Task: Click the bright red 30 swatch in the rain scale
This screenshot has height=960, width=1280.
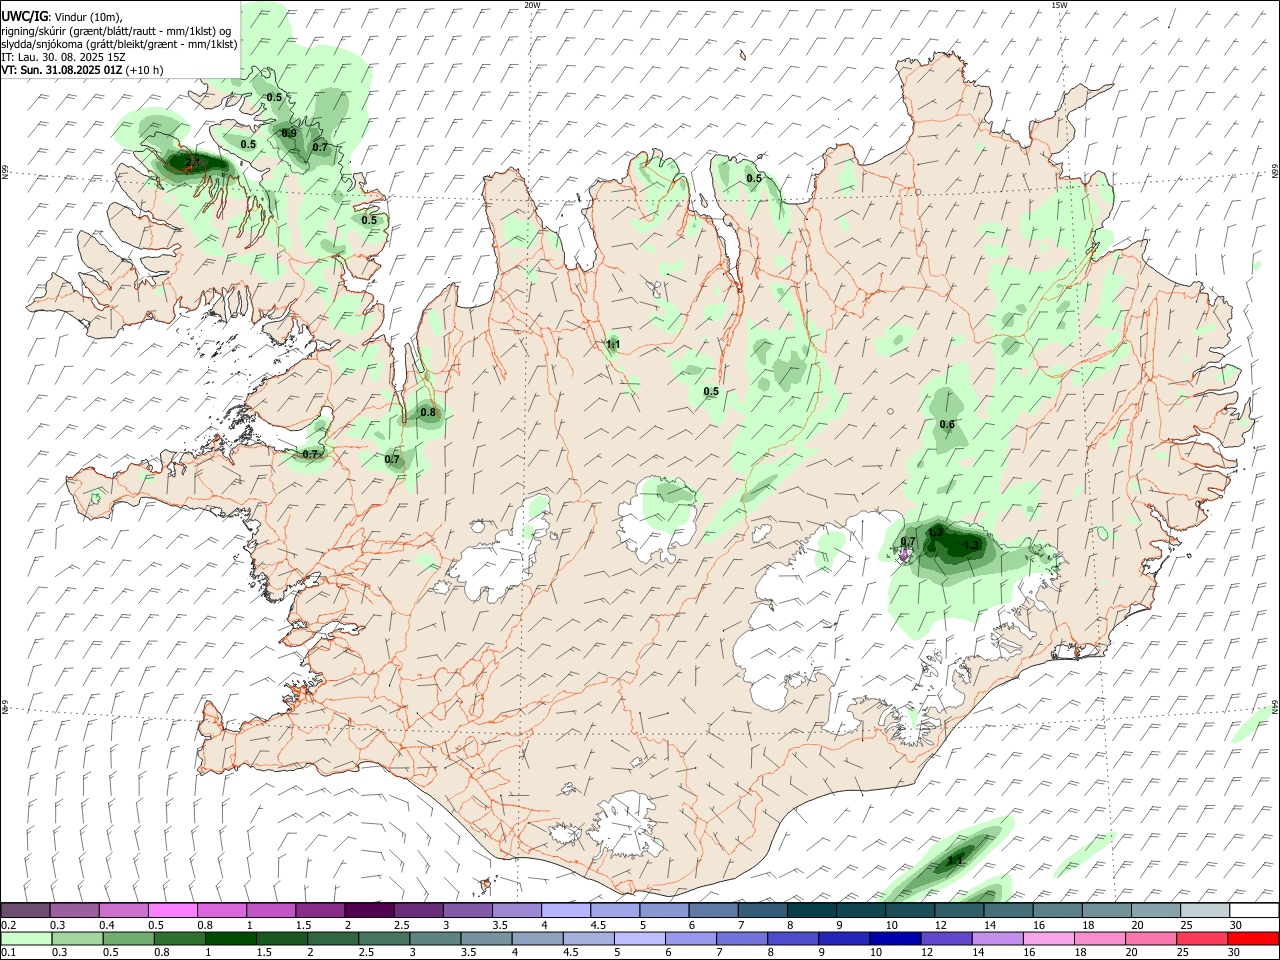Action: pyautogui.click(x=1254, y=938)
